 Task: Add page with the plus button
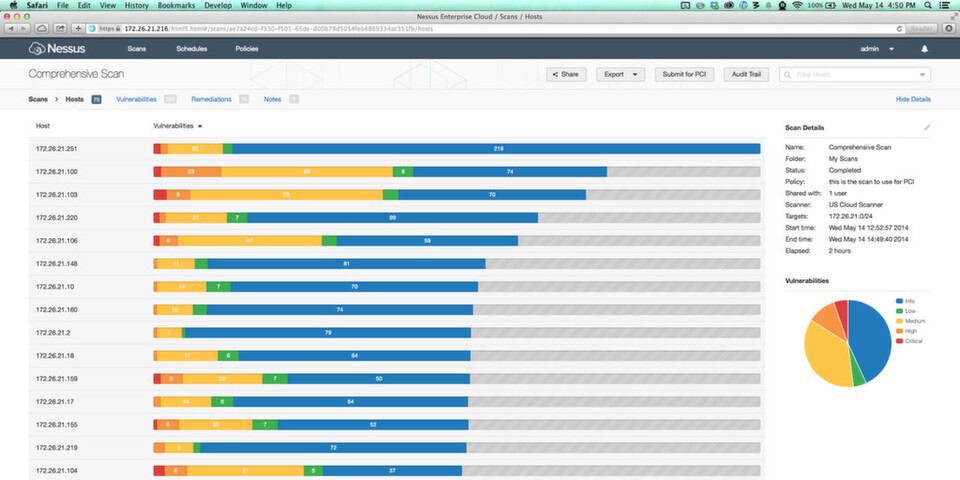78,28
